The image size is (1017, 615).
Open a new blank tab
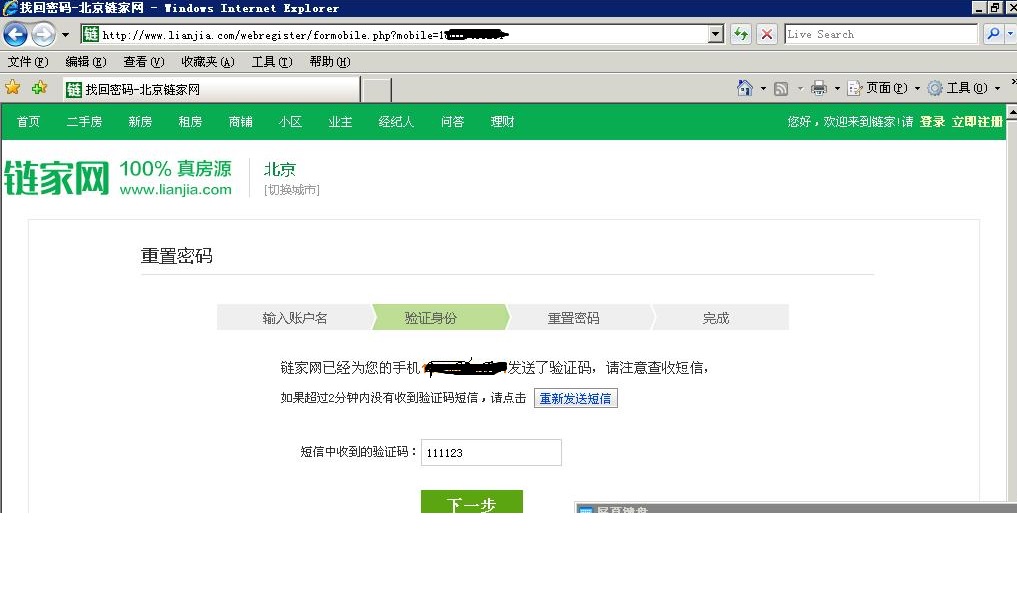click(x=376, y=90)
